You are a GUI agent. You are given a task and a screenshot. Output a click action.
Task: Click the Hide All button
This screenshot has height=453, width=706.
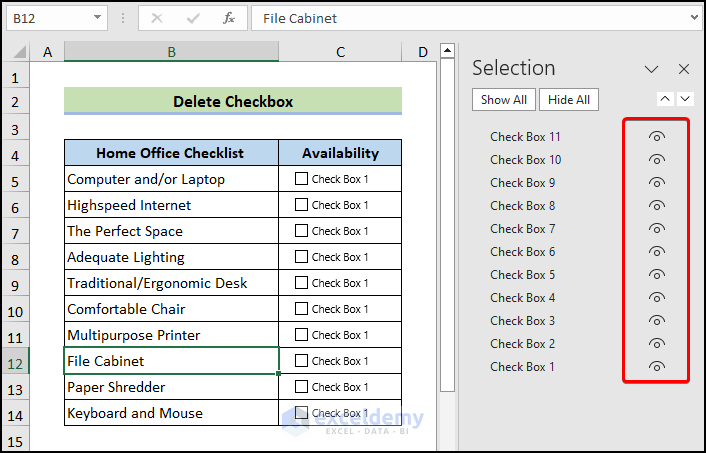(x=569, y=99)
